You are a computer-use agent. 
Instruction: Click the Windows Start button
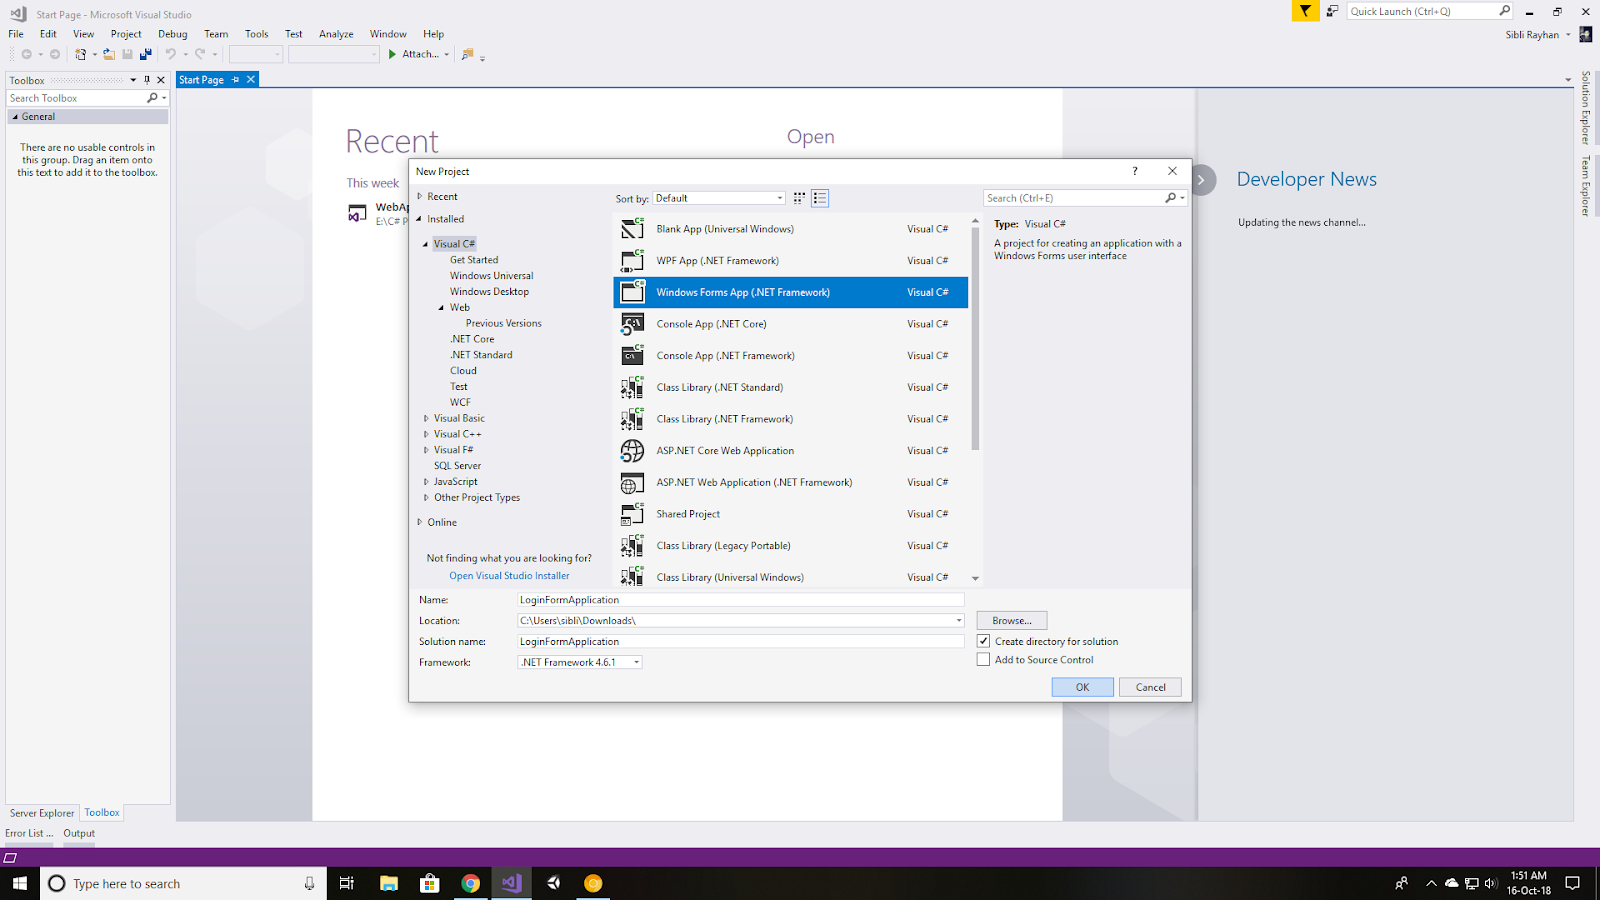(19, 883)
